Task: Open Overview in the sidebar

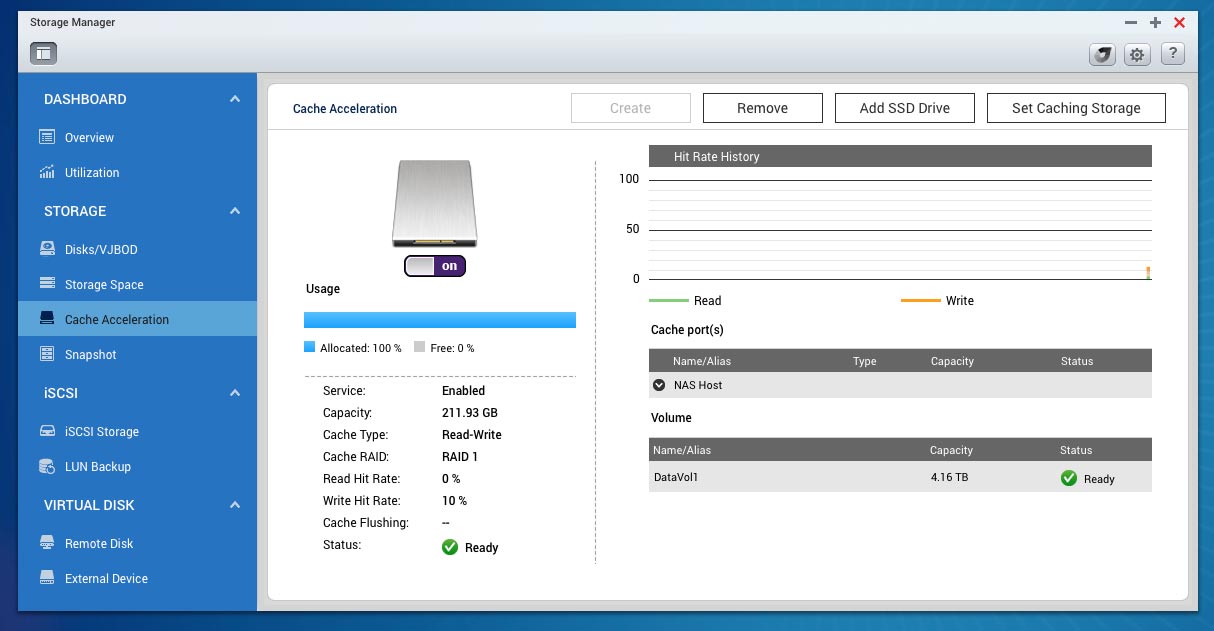Action: 89,137
